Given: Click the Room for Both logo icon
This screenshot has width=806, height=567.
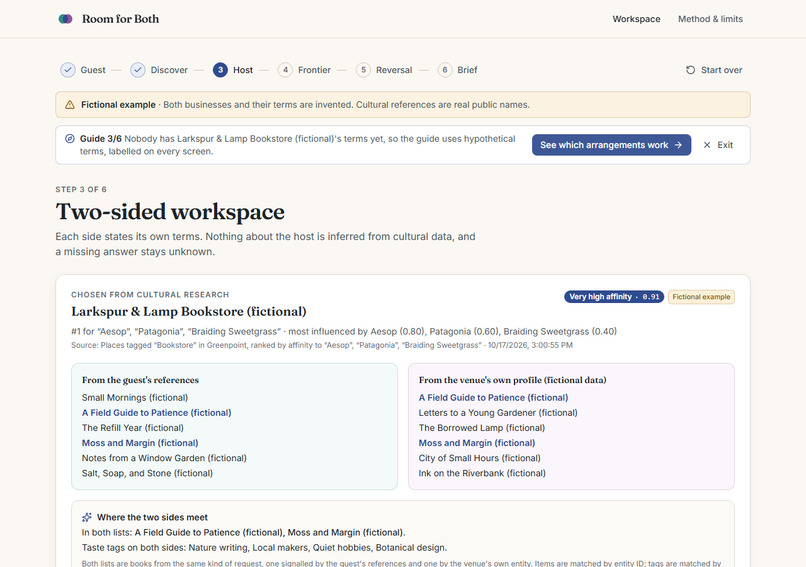Looking at the screenshot, I should click(x=65, y=19).
